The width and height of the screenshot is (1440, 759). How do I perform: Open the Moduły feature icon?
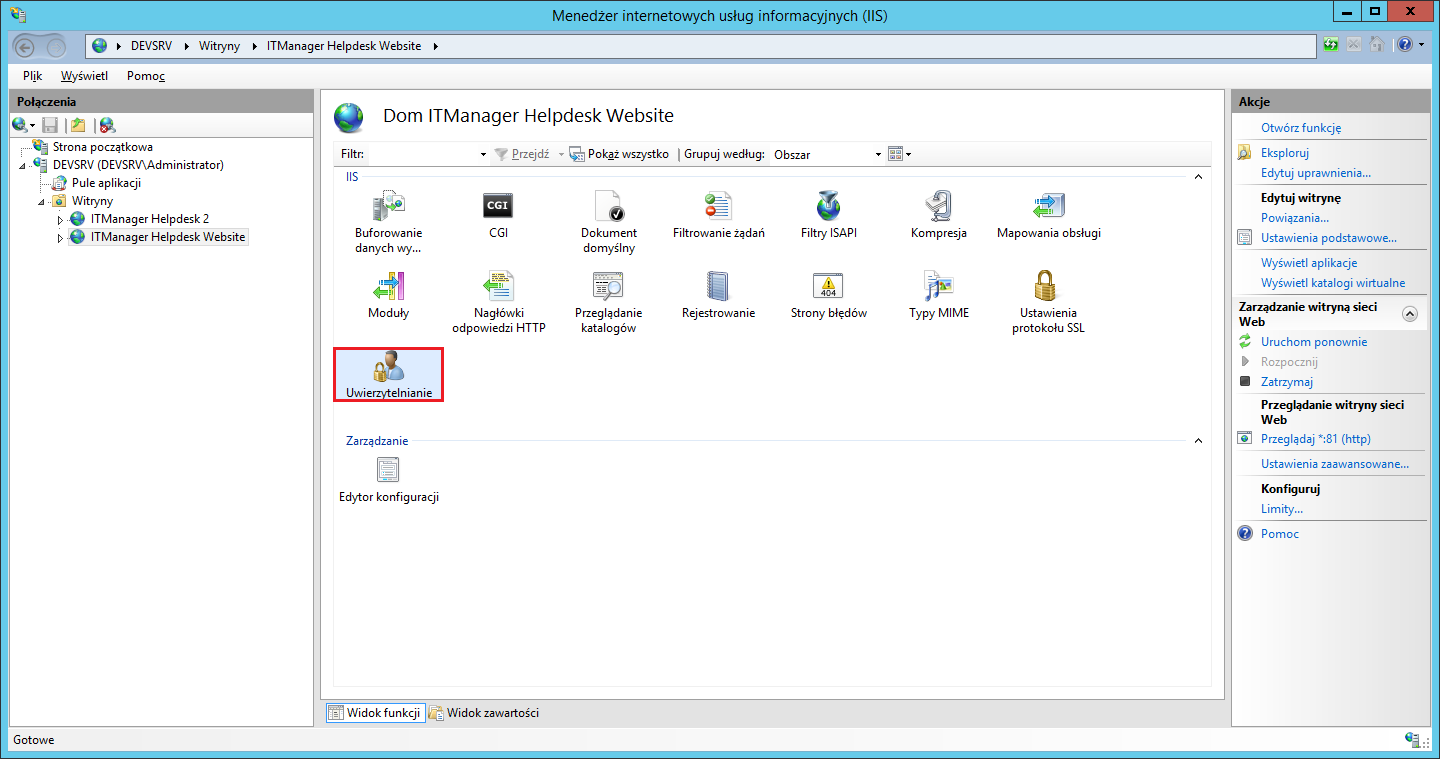pyautogui.click(x=388, y=295)
